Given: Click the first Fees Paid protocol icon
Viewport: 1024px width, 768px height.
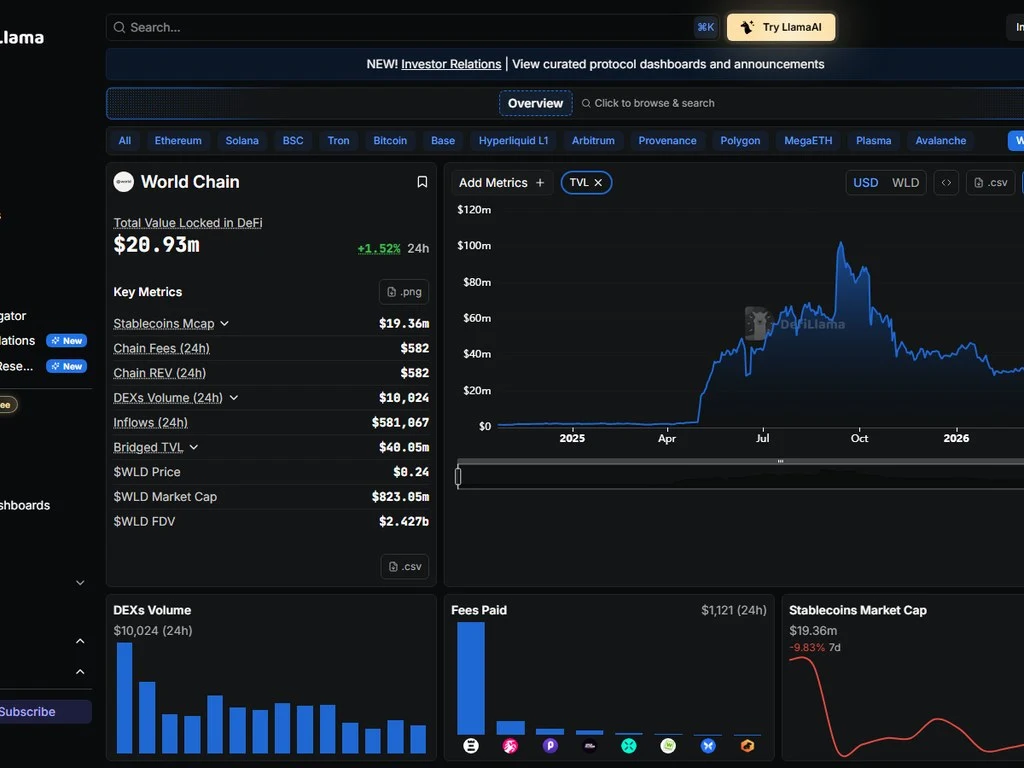Looking at the screenshot, I should pyautogui.click(x=471, y=746).
